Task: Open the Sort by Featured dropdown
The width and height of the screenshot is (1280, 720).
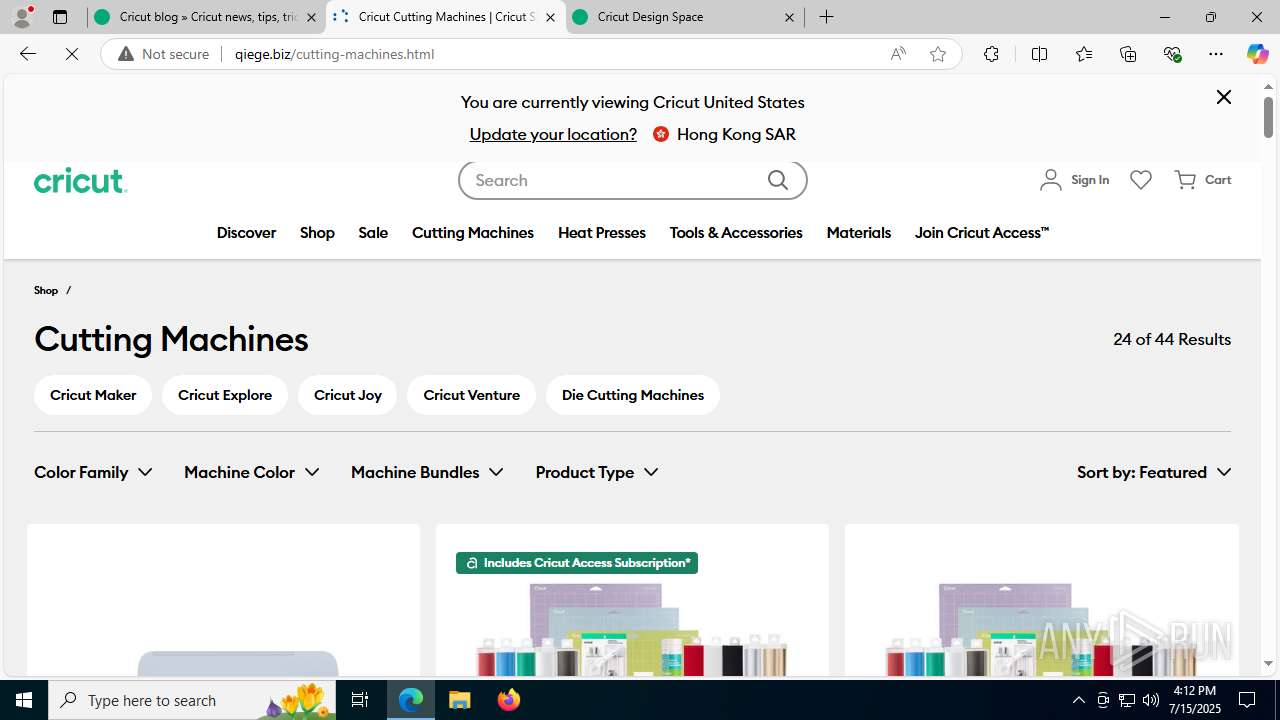Action: 1154,472
